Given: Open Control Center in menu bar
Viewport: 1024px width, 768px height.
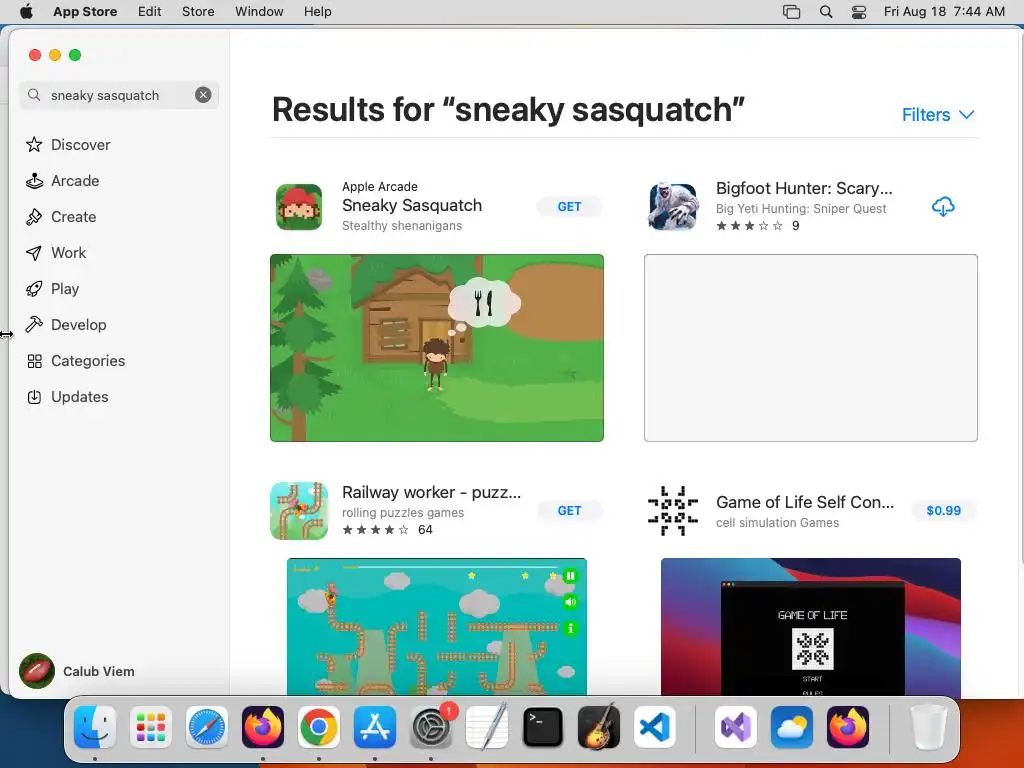Looking at the screenshot, I should (859, 12).
